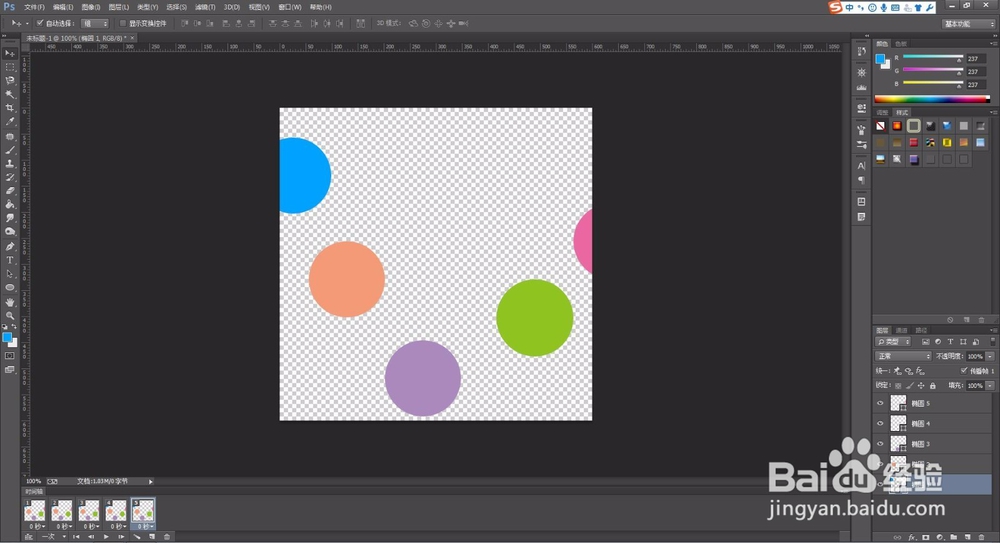Open the 文件(F) menu

tap(34, 7)
